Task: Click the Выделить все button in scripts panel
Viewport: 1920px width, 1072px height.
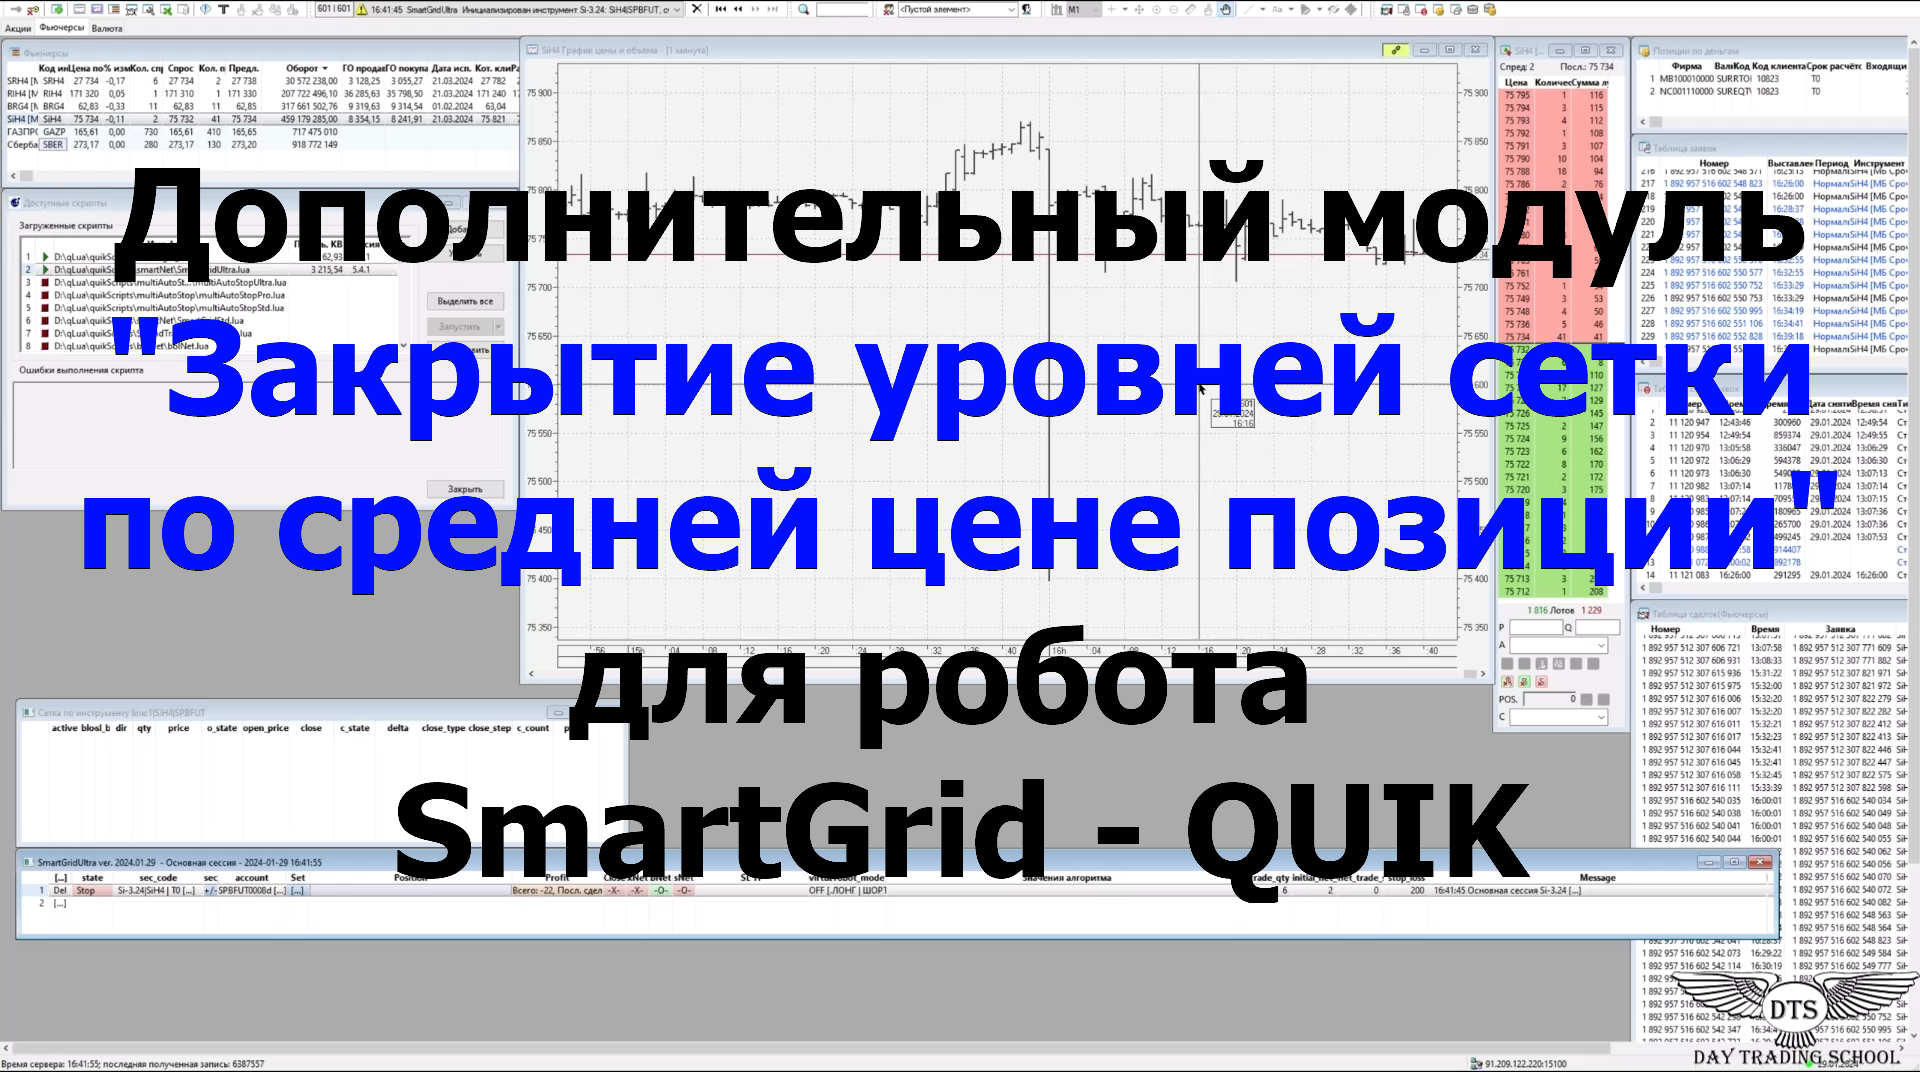Action: [464, 301]
